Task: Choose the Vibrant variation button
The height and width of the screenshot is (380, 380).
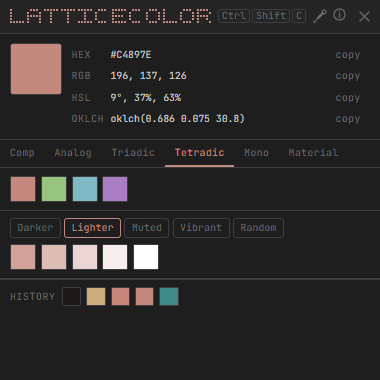Action: [201, 228]
